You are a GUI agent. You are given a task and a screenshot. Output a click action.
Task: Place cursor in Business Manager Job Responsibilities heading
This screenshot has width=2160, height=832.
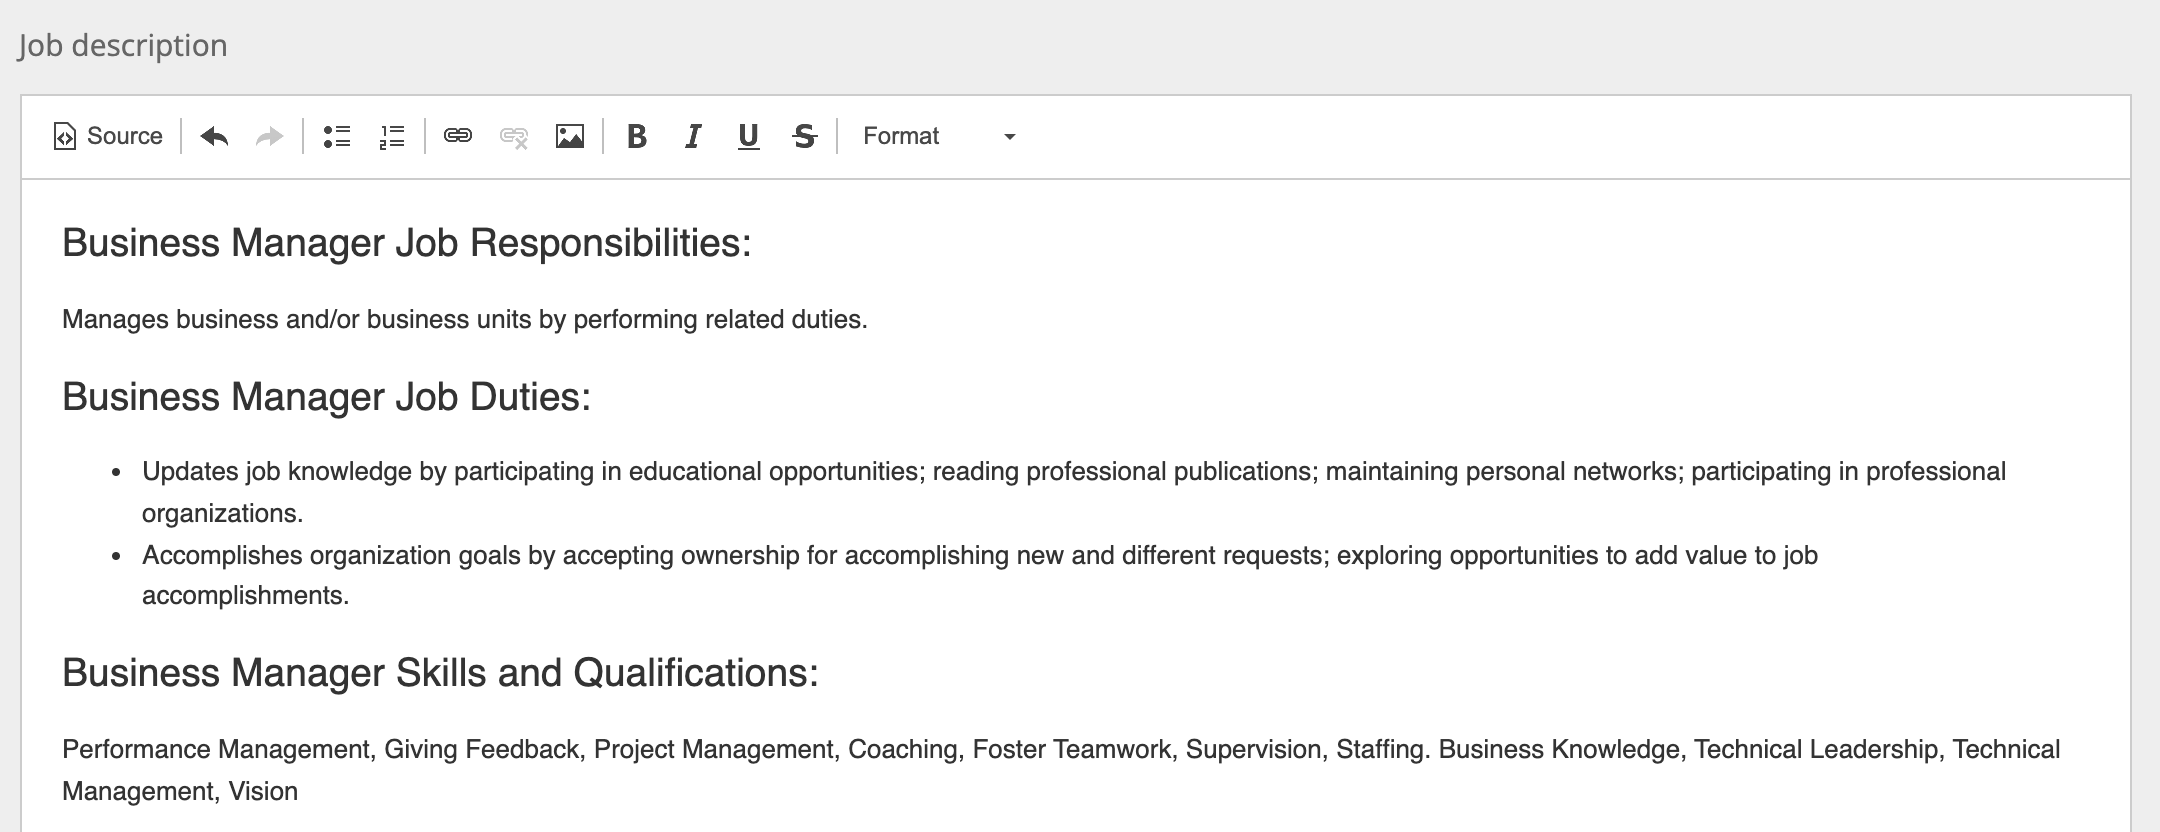(406, 243)
